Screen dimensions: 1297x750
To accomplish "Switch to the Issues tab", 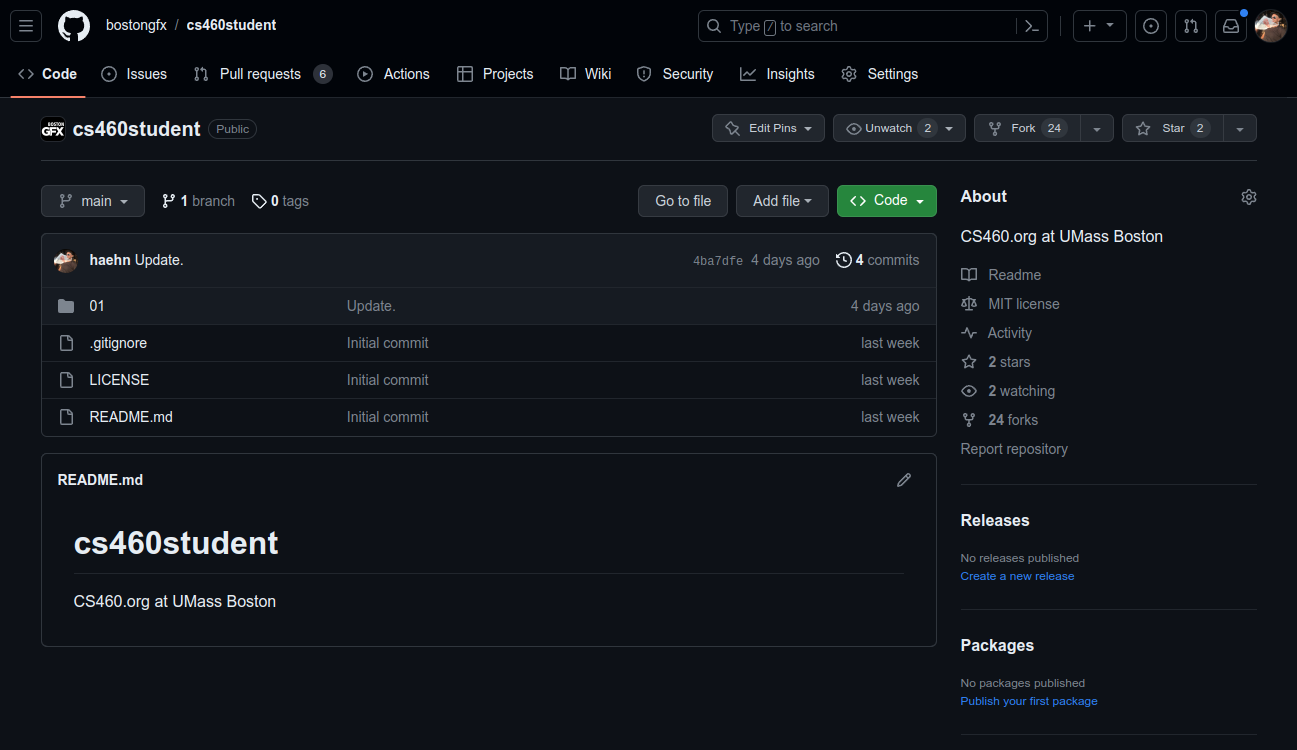I will pyautogui.click(x=134, y=74).
